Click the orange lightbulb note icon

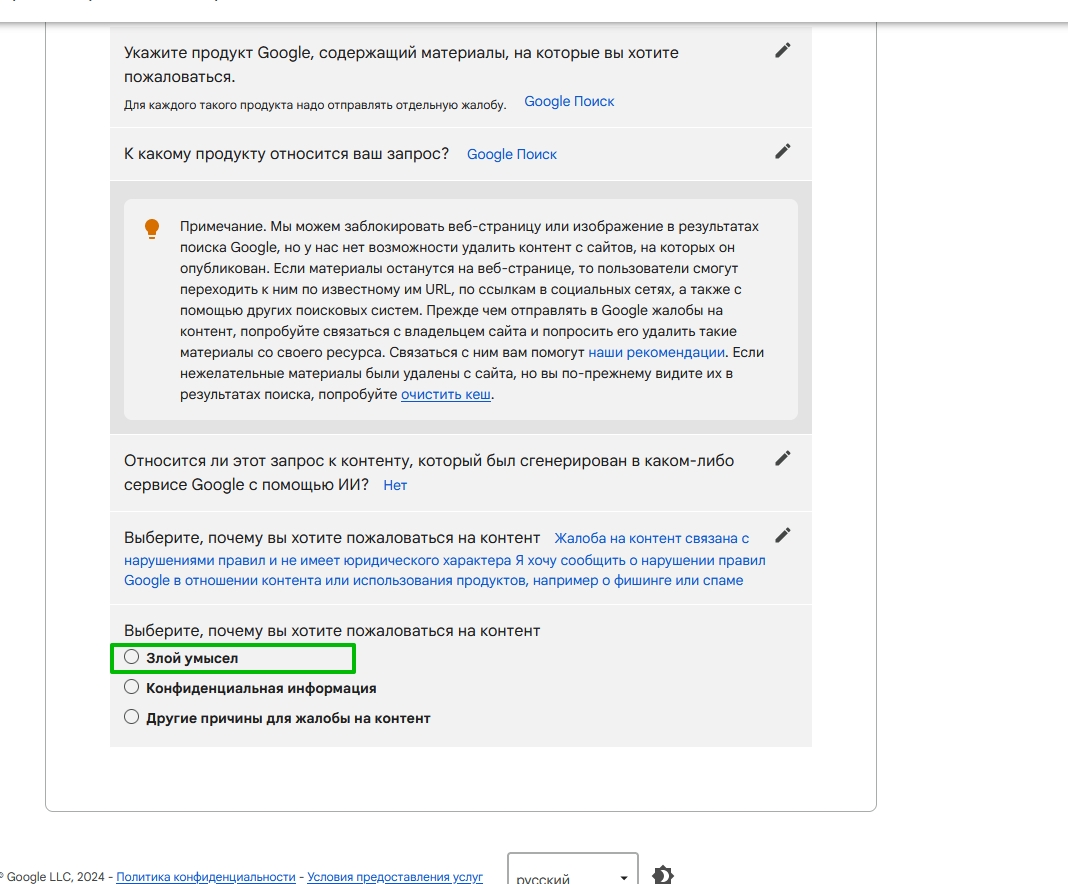click(152, 228)
